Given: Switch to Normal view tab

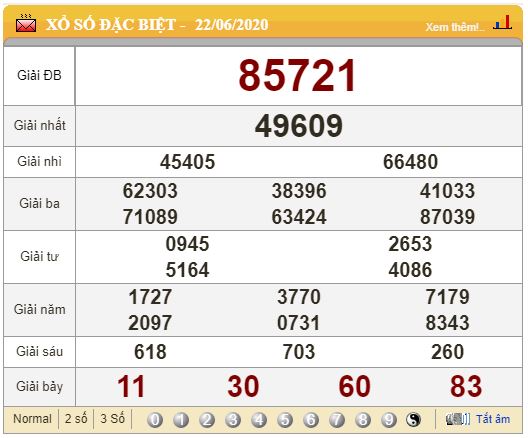Looking at the screenshot, I should pyautogui.click(x=32, y=419).
